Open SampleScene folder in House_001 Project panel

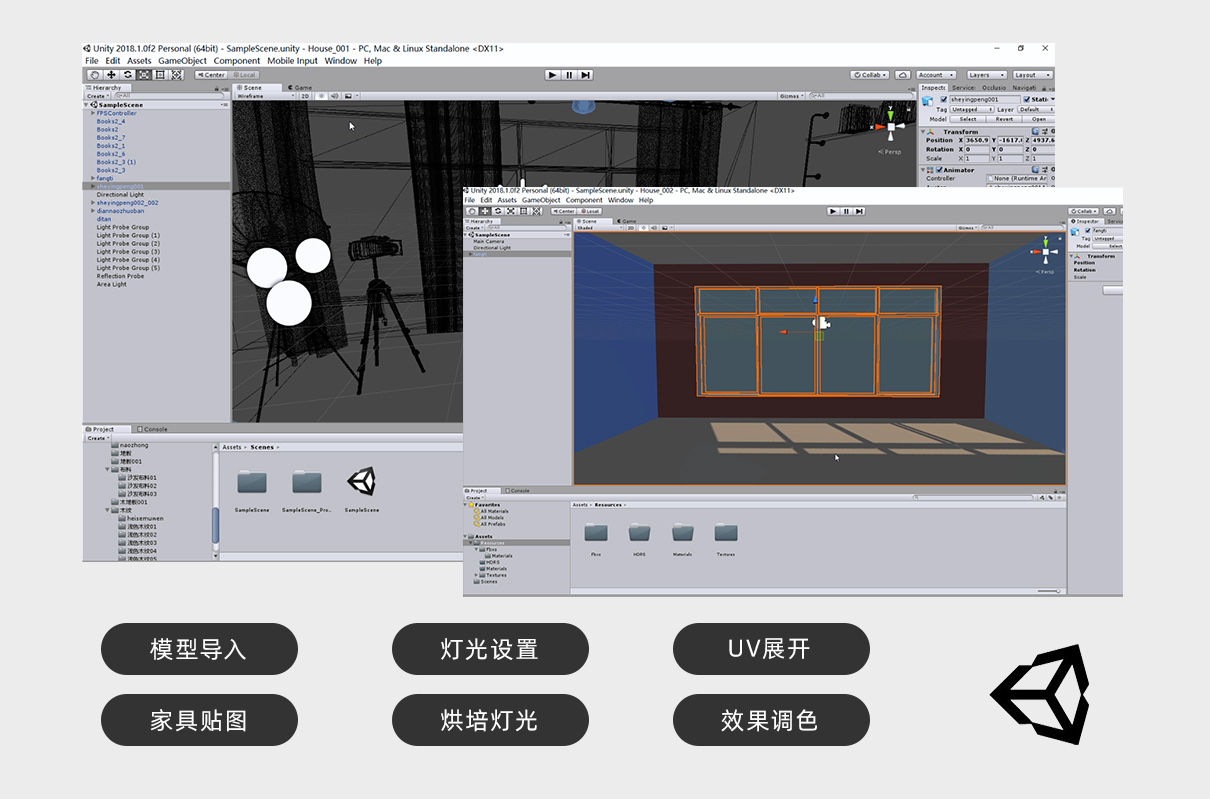click(x=252, y=483)
